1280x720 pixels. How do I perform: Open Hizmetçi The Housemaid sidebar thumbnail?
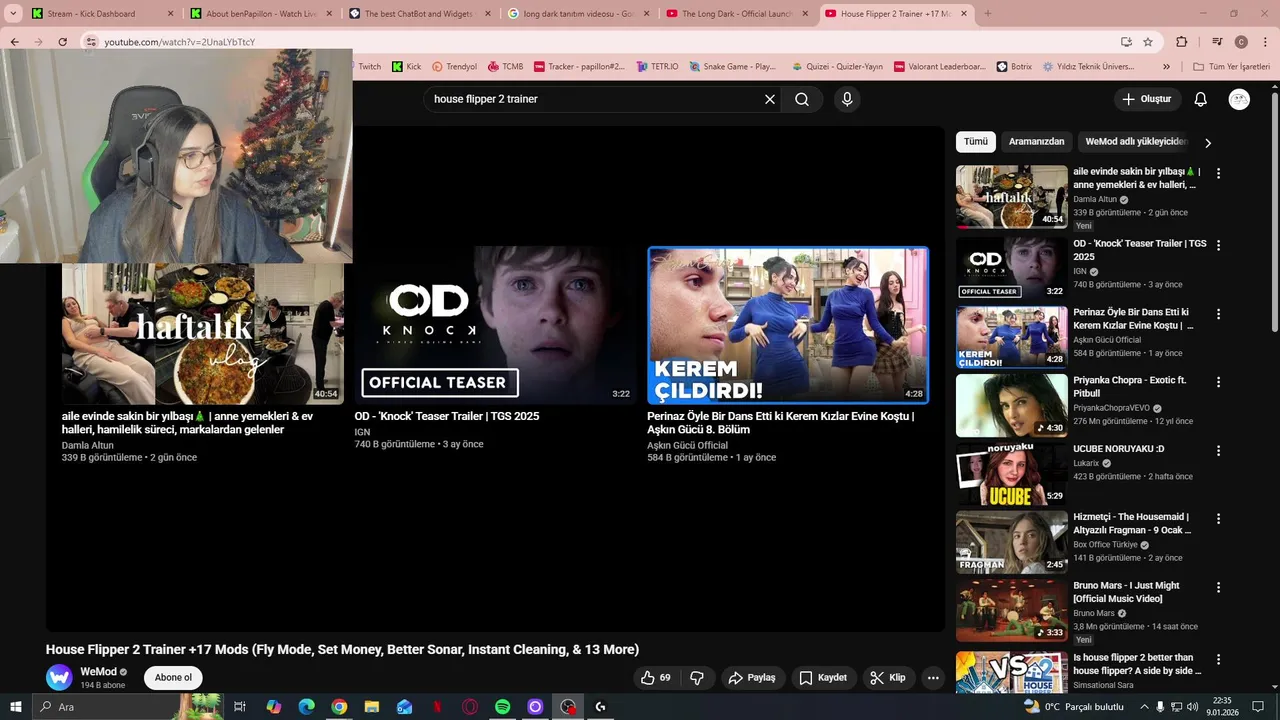click(x=1011, y=542)
